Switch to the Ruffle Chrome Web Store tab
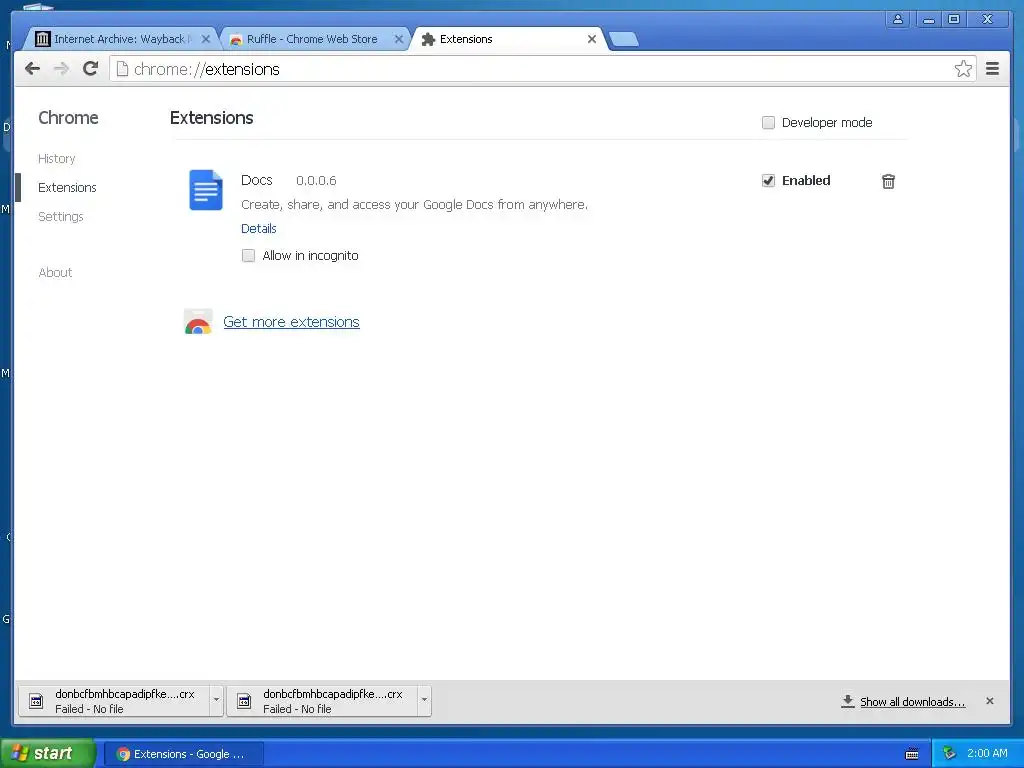 (x=313, y=39)
